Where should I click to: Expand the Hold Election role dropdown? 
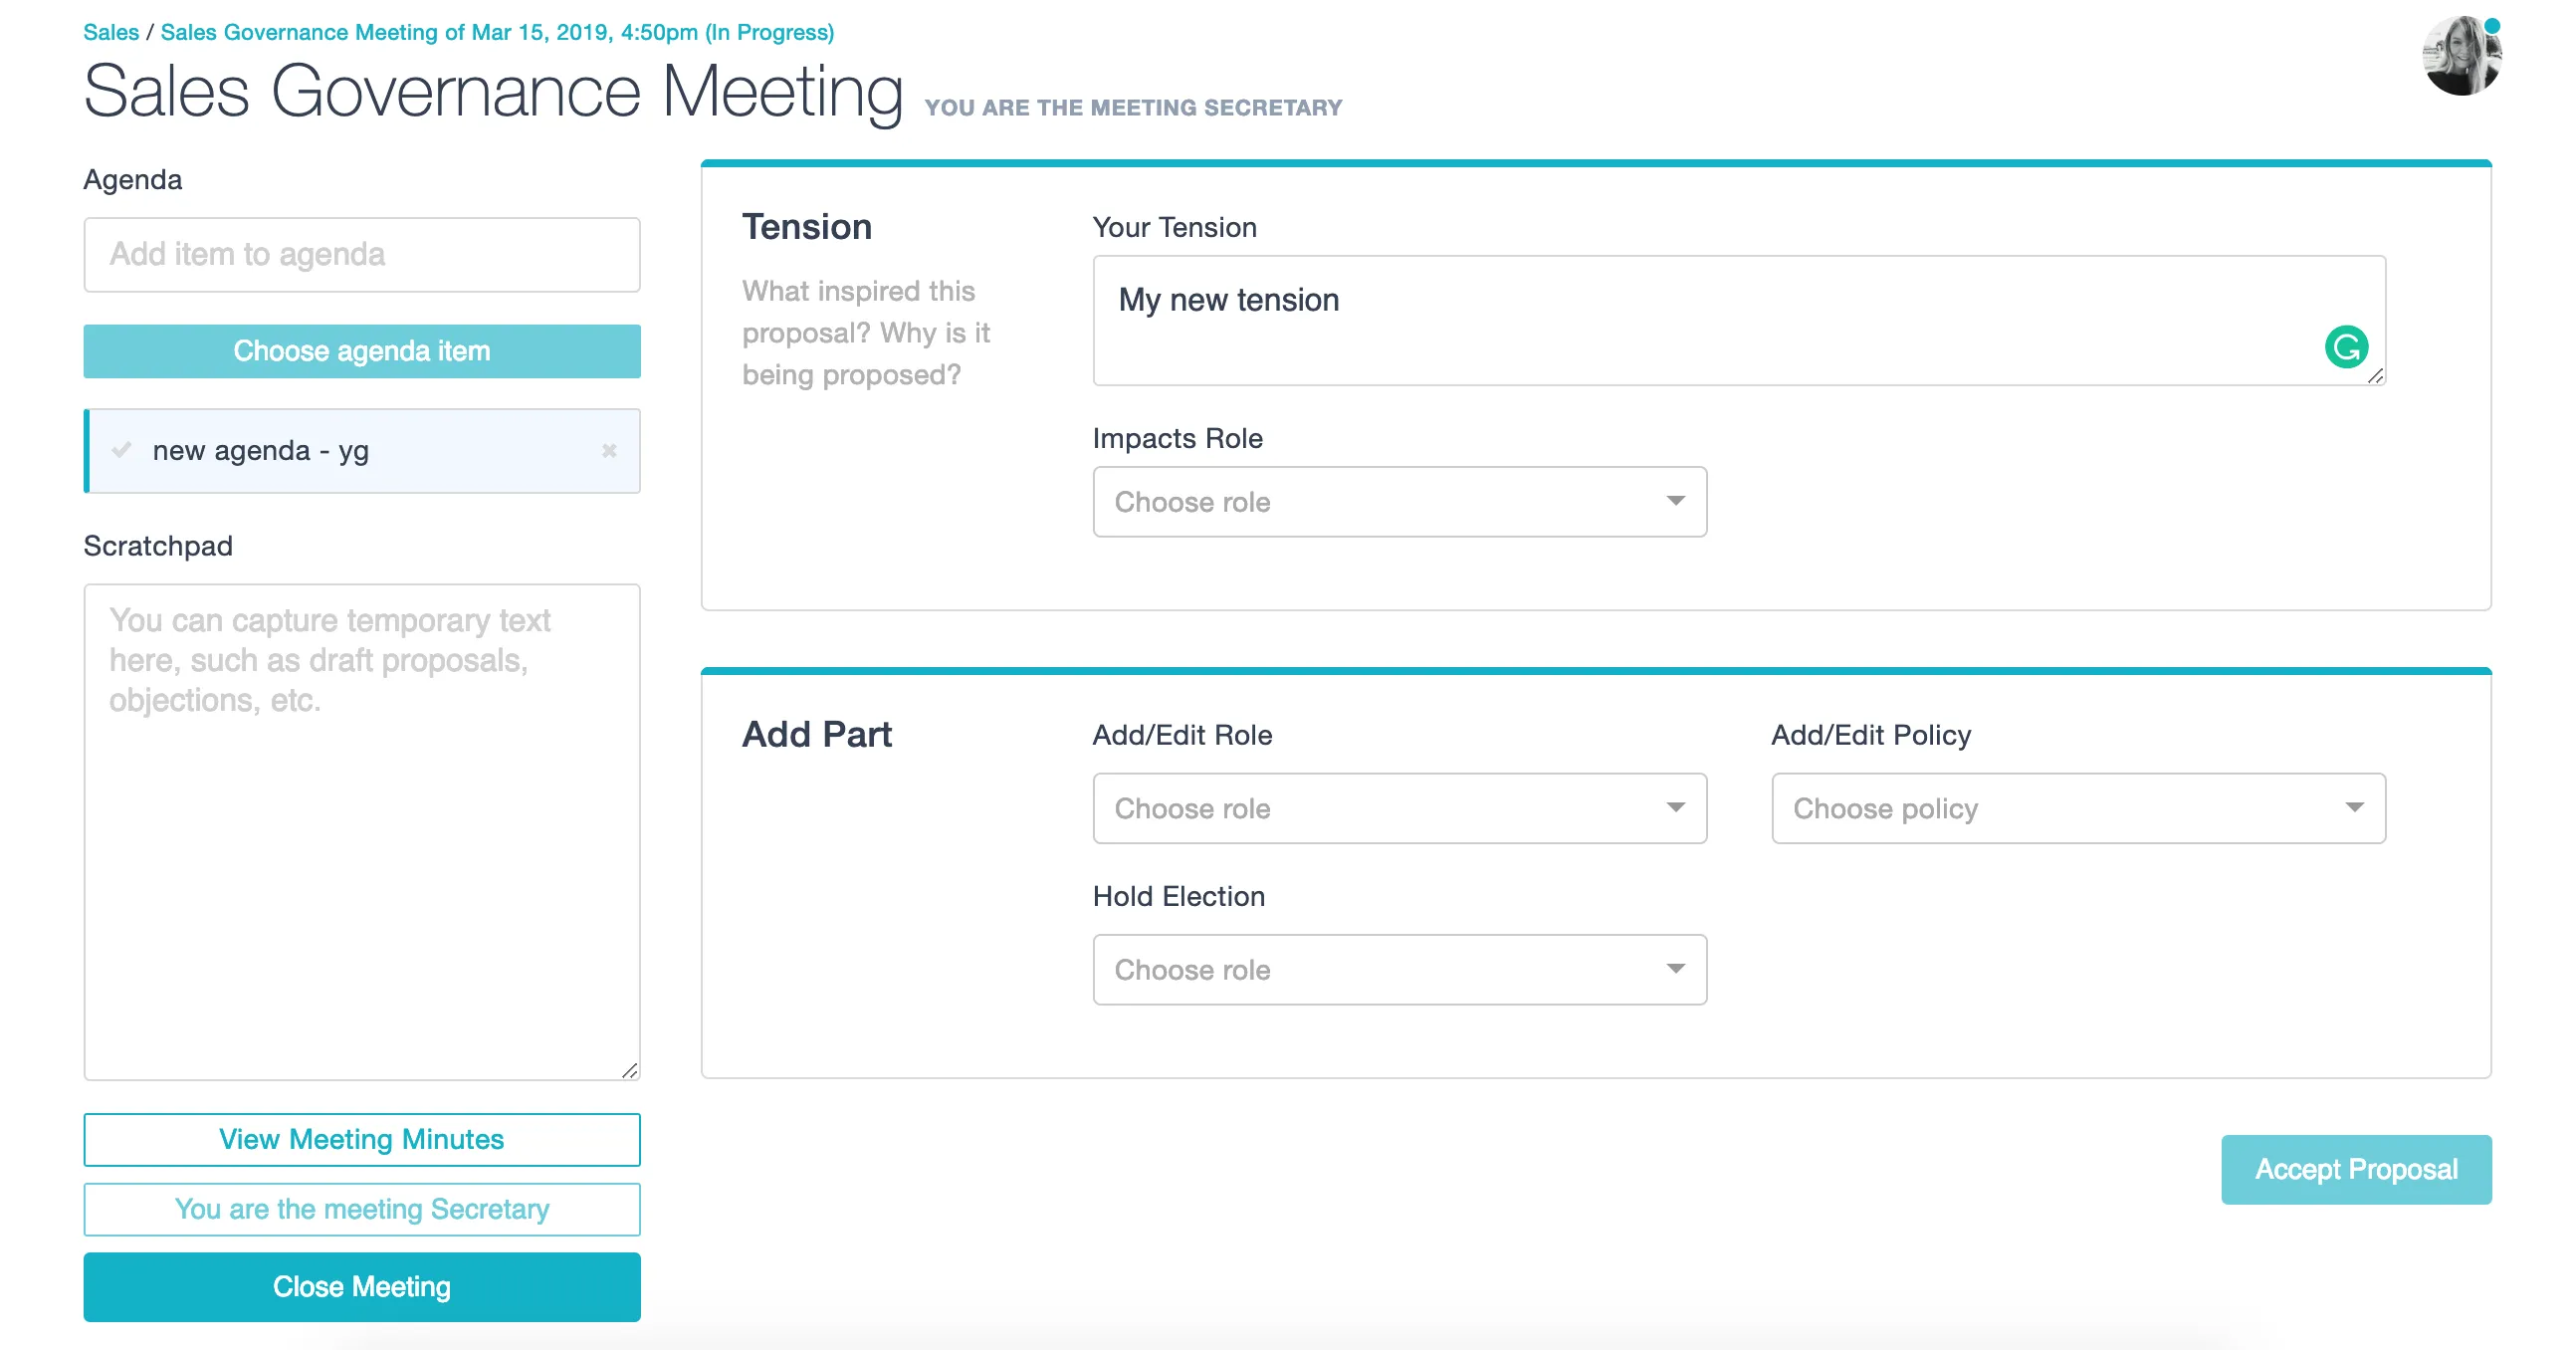click(x=1398, y=969)
